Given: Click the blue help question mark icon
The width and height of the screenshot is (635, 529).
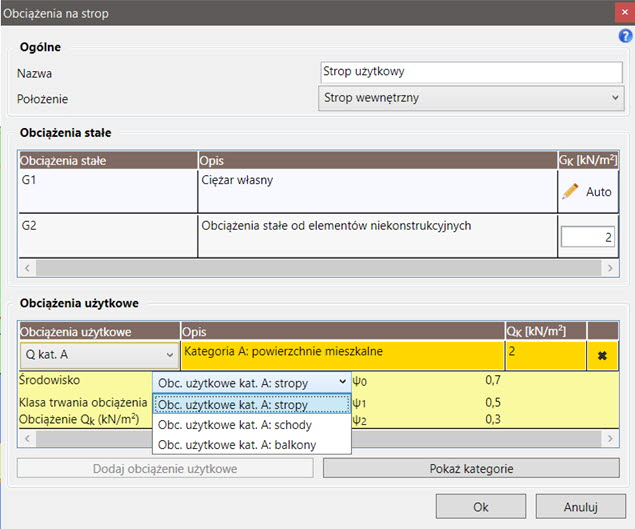Looking at the screenshot, I should [x=626, y=36].
